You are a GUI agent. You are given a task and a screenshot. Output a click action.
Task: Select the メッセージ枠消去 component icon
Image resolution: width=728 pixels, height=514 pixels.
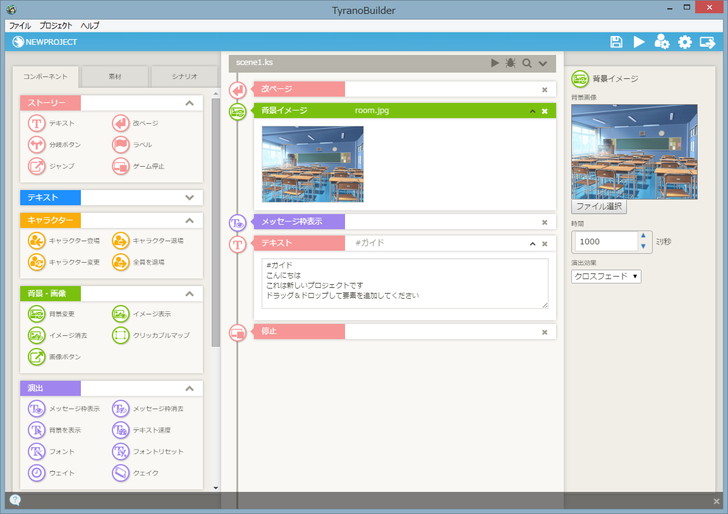pyautogui.click(x=120, y=409)
